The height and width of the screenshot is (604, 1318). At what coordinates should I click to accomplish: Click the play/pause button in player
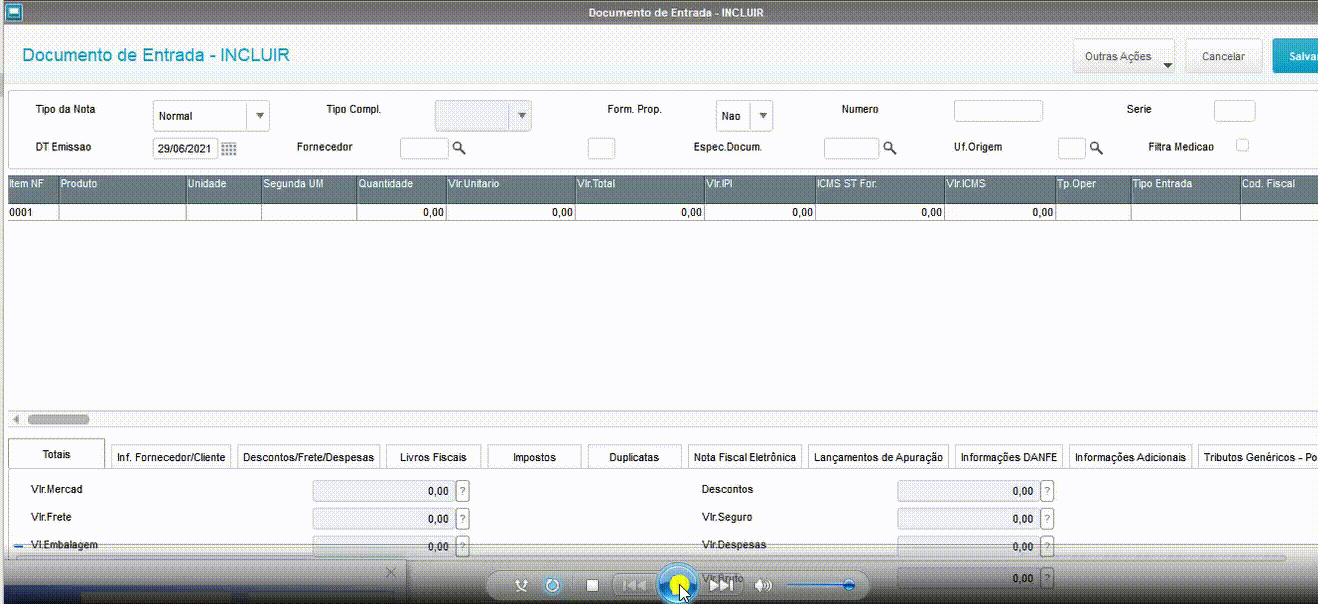[x=678, y=584]
